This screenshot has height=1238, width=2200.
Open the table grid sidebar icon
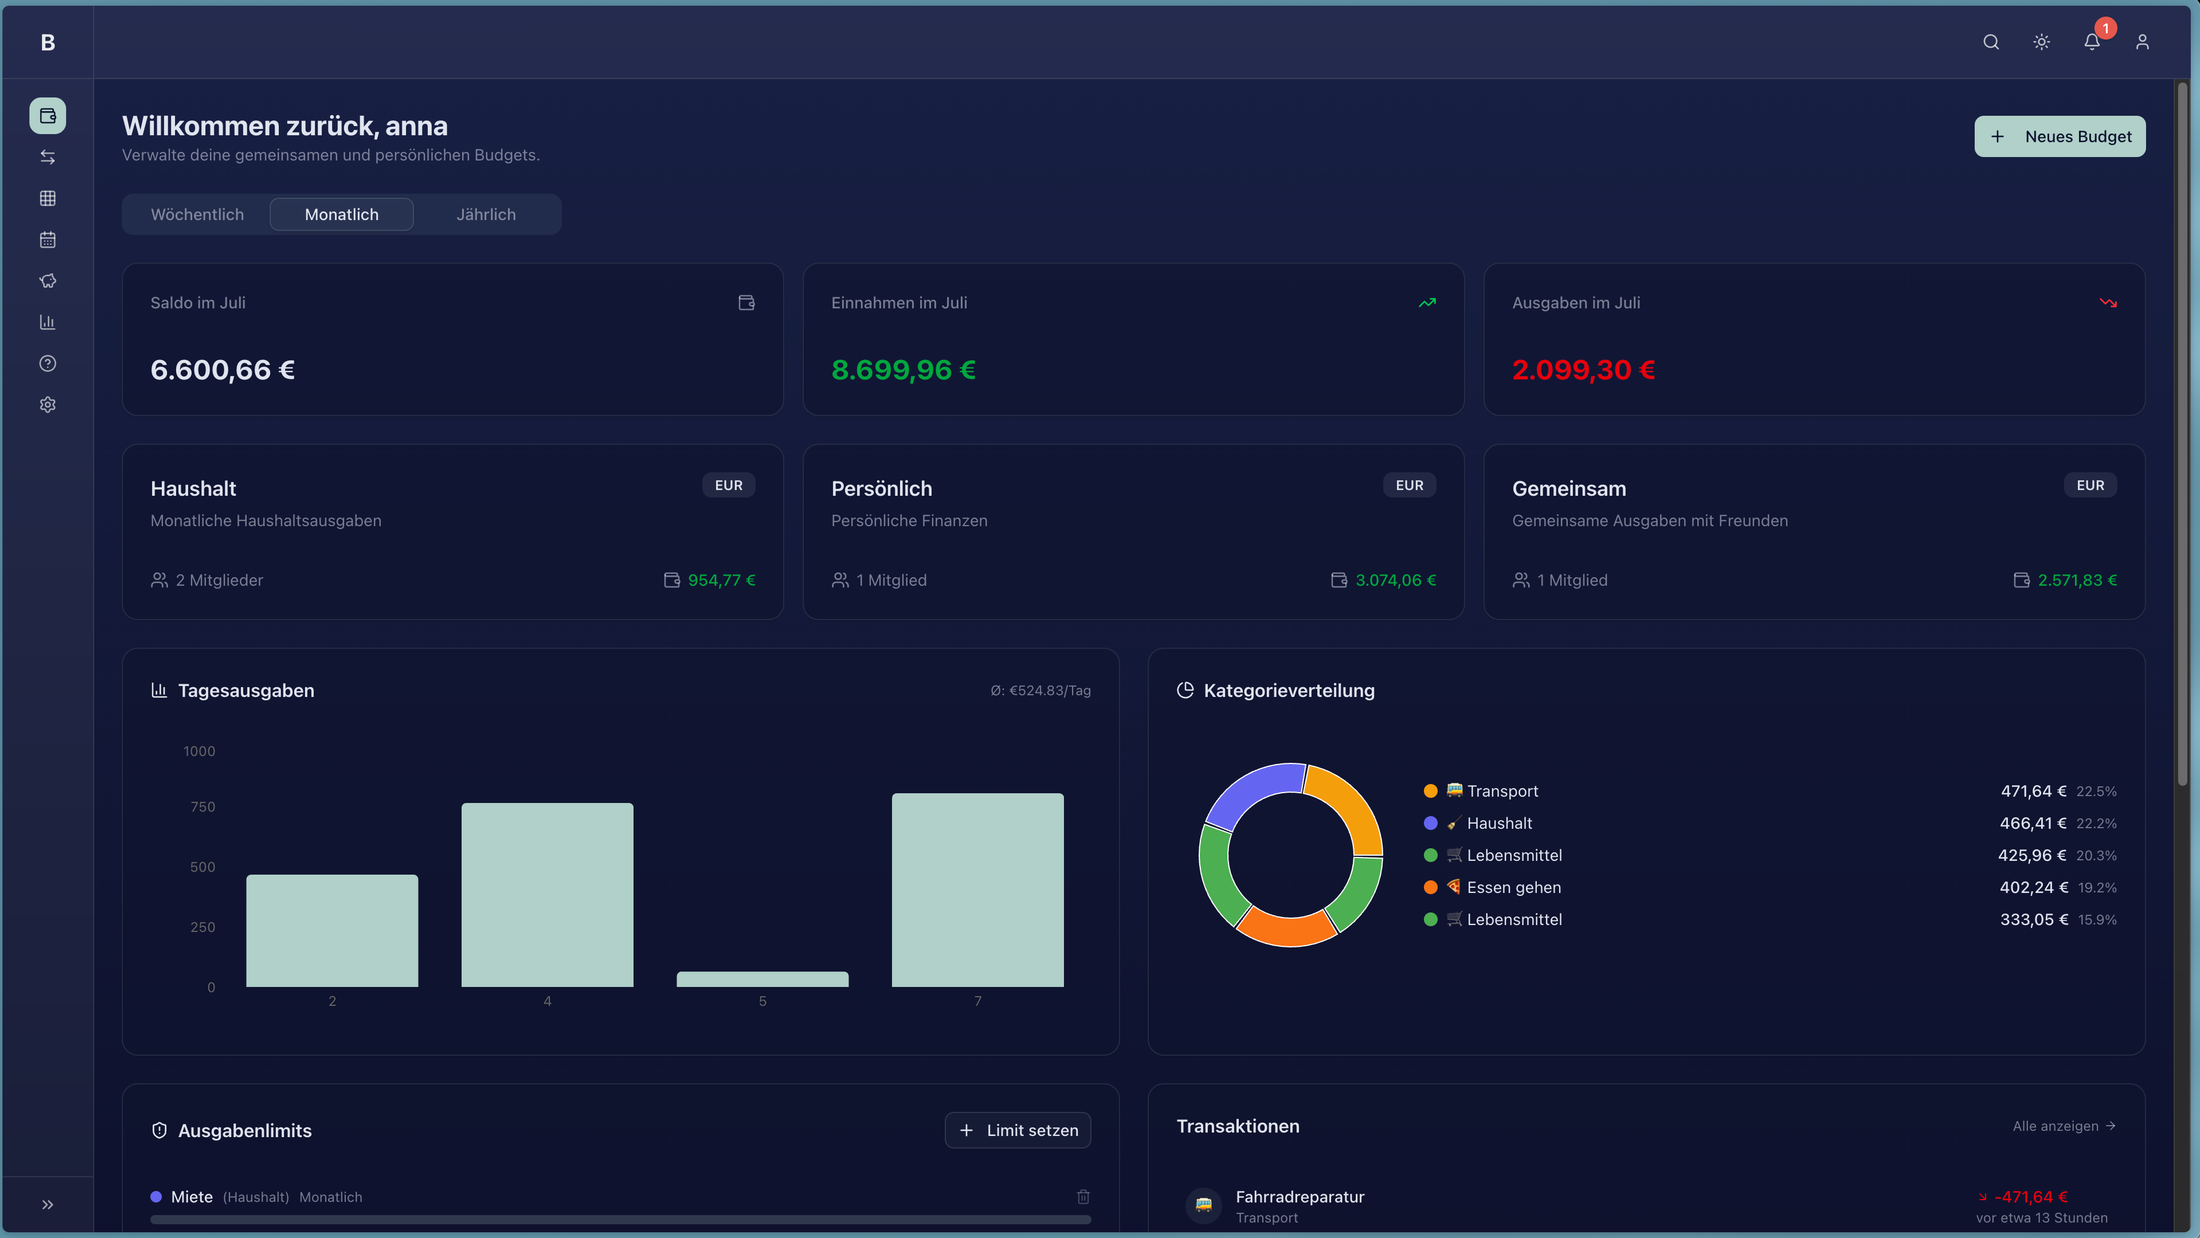click(x=47, y=198)
